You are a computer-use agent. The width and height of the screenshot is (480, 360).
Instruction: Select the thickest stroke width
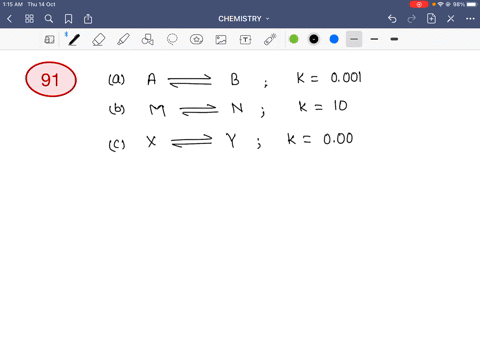[394, 39]
